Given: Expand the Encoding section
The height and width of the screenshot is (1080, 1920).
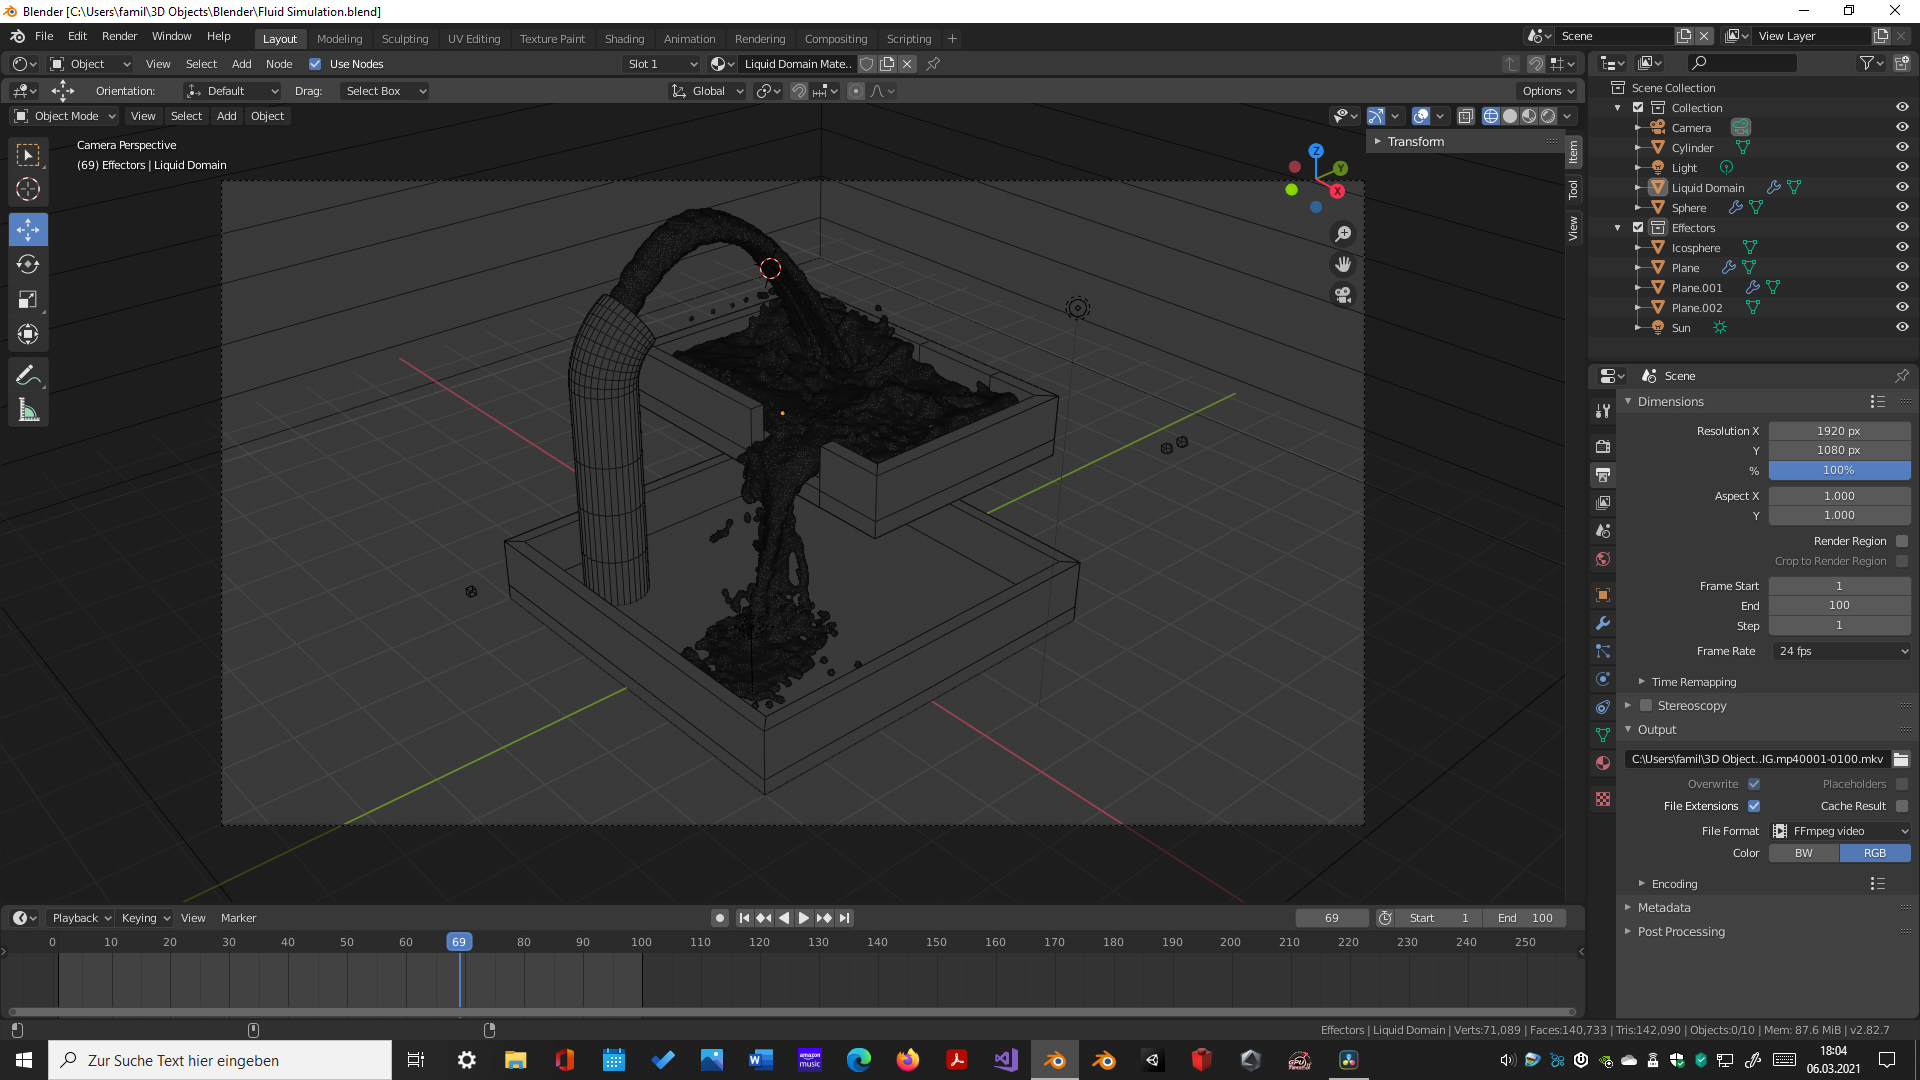Looking at the screenshot, I should coord(1674,884).
